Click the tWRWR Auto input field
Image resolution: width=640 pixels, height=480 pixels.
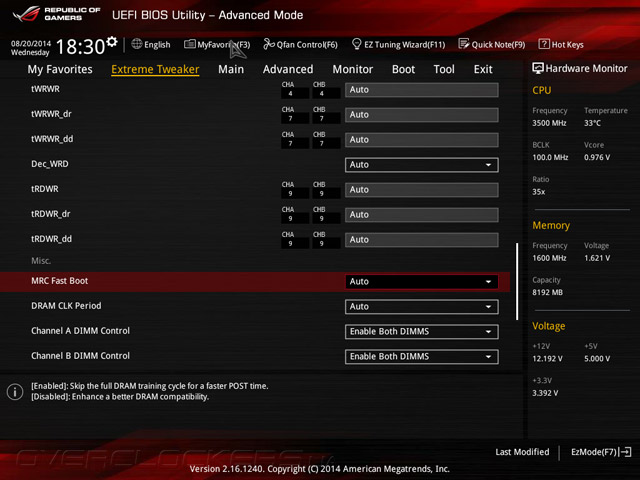tap(422, 90)
